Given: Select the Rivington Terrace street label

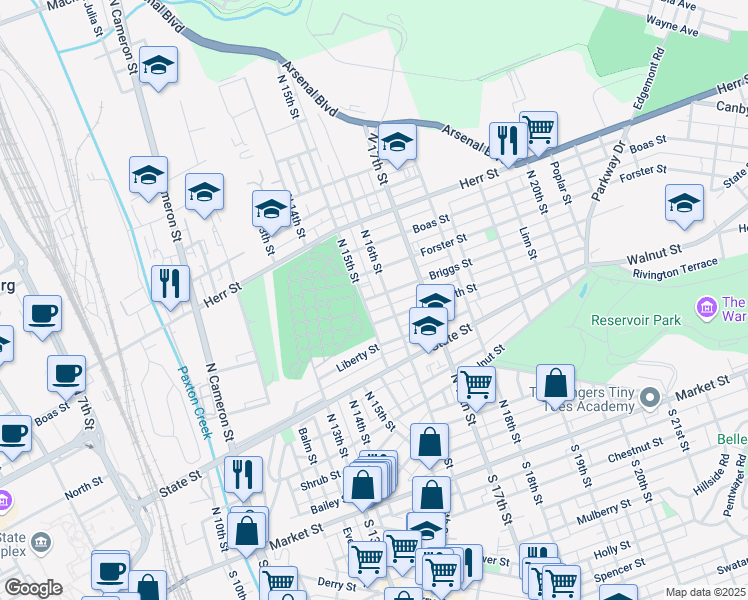Looking at the screenshot, I should (x=675, y=269).
